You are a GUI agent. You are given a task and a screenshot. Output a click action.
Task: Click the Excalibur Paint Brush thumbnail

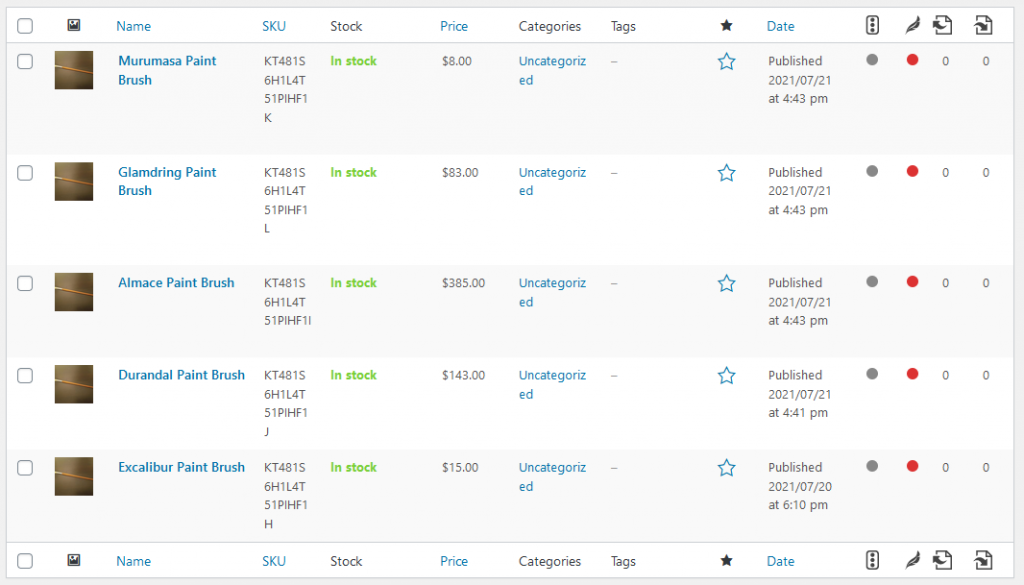74,476
